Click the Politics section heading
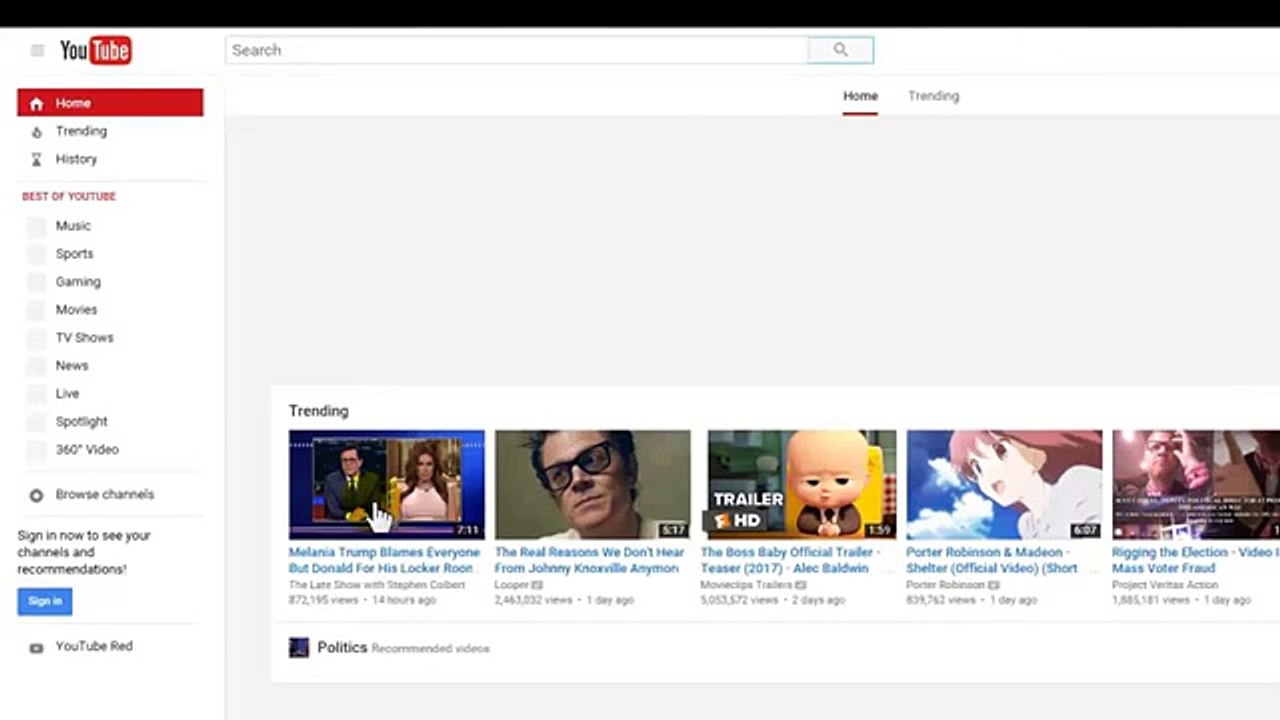1280x720 pixels. [343, 648]
